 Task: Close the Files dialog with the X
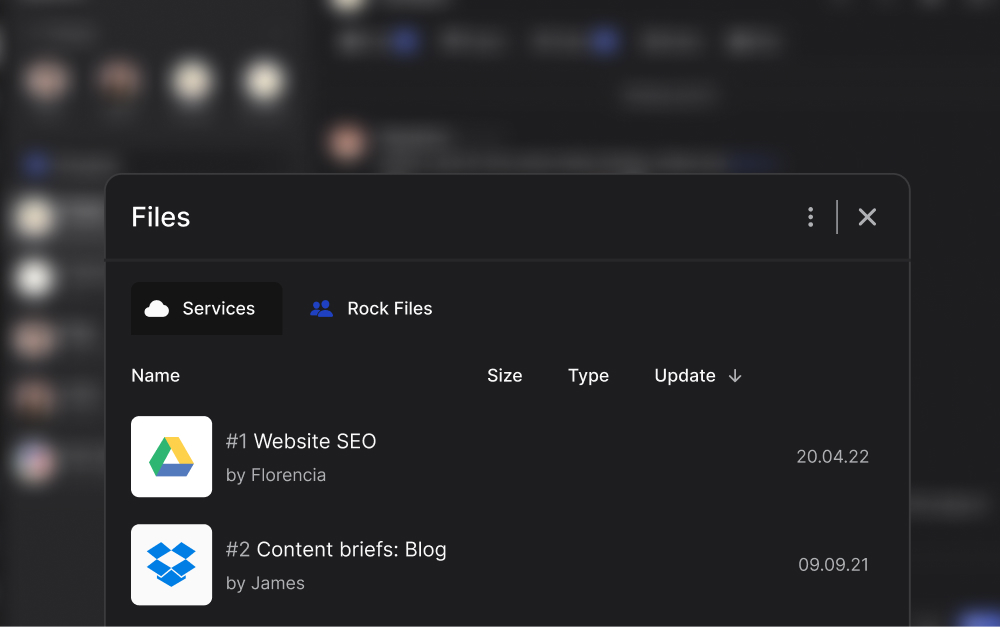pos(867,216)
